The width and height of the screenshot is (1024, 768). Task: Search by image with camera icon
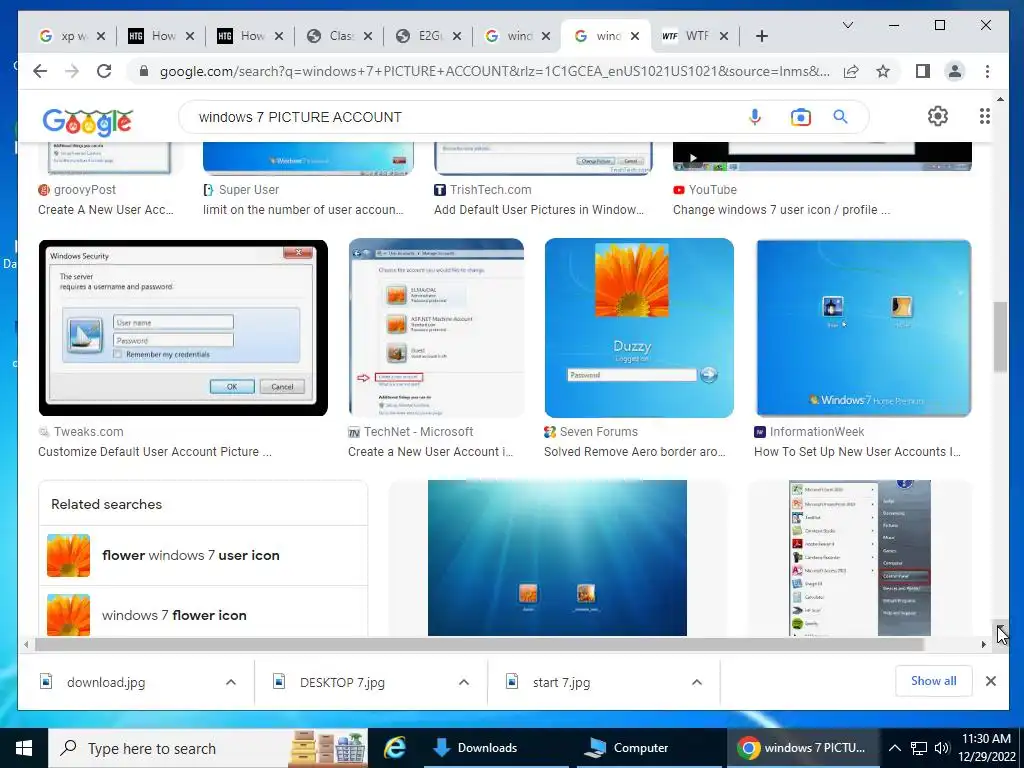click(801, 117)
